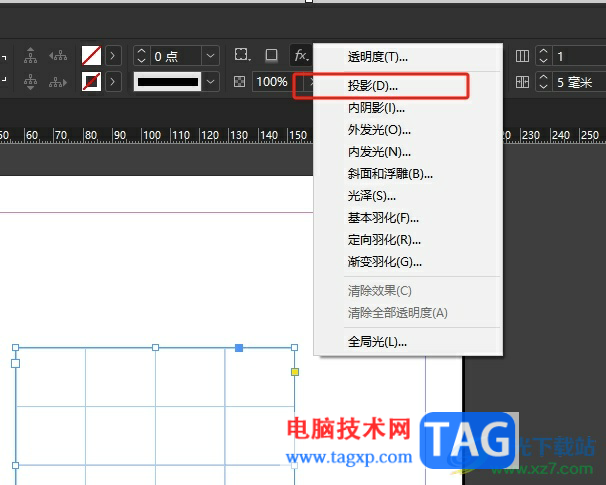Click the solid black stroke style preview

[168, 82]
